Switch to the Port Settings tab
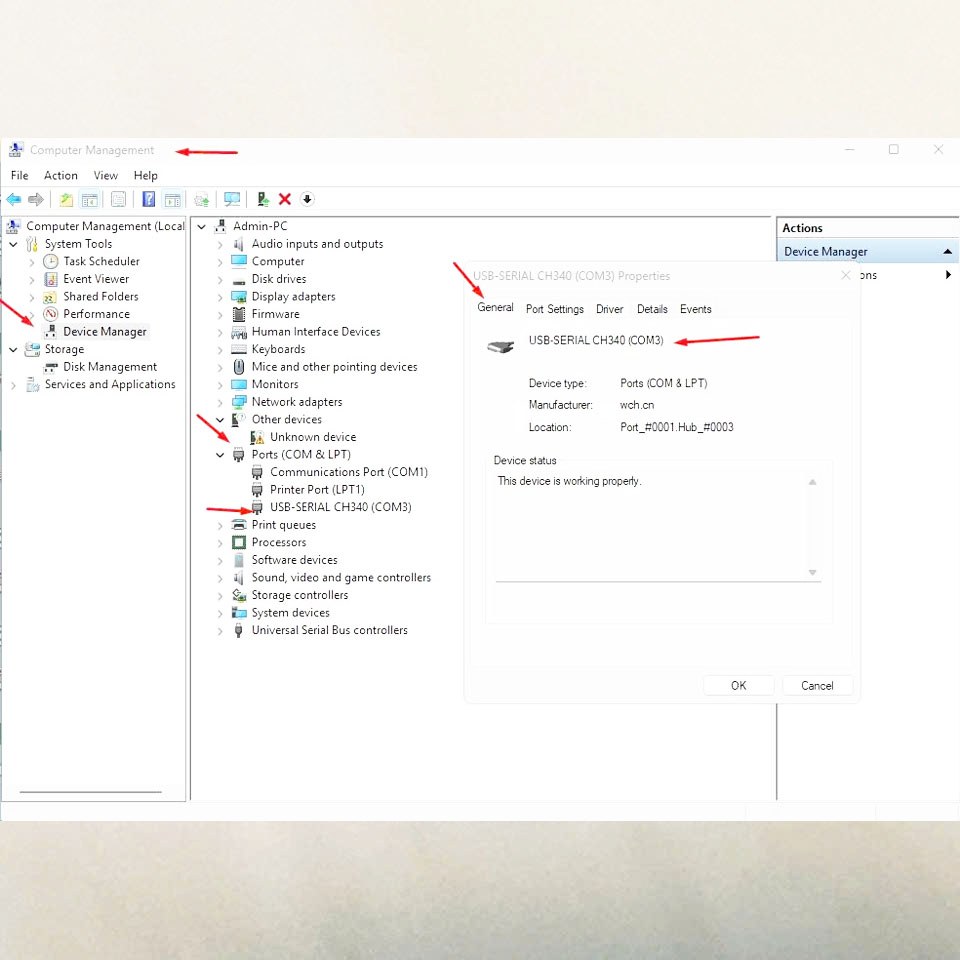The width and height of the screenshot is (960, 960). point(555,309)
